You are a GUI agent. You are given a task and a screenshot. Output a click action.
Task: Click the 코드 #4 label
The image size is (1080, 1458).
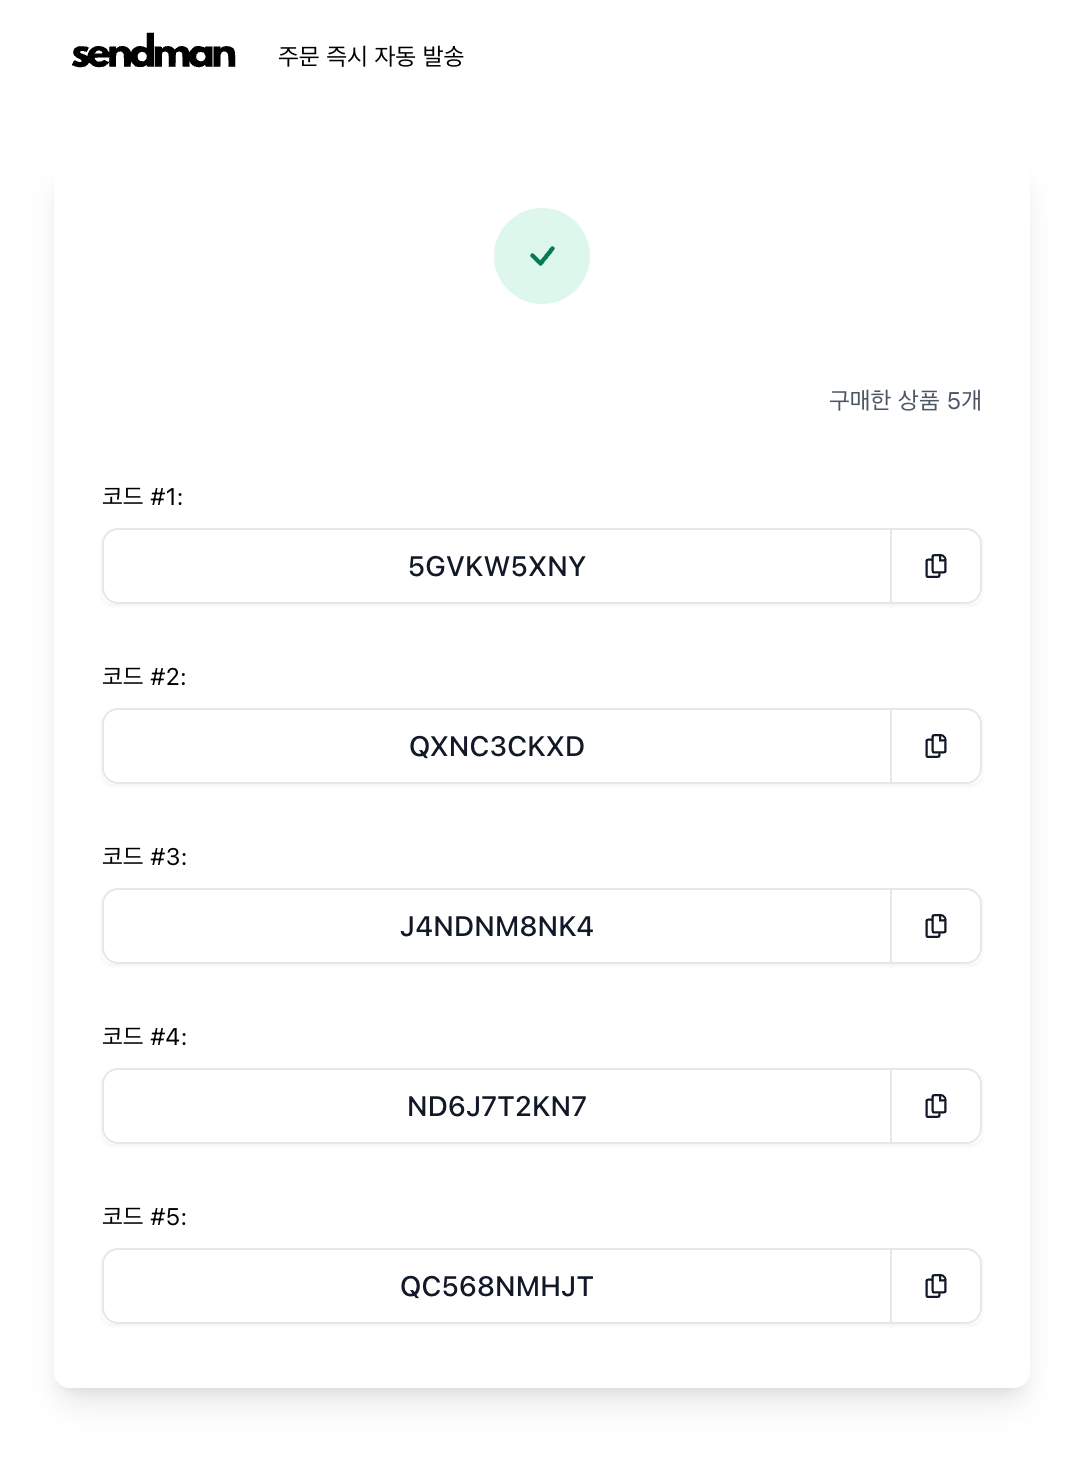tap(144, 1037)
